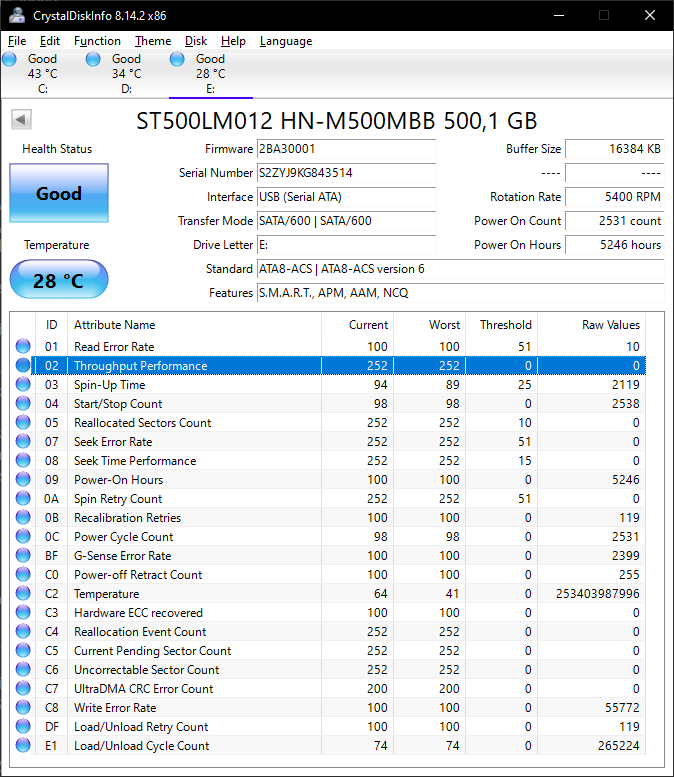The height and width of the screenshot is (777, 674).
Task: Click the previous disk arrow button
Action: (x=21, y=119)
